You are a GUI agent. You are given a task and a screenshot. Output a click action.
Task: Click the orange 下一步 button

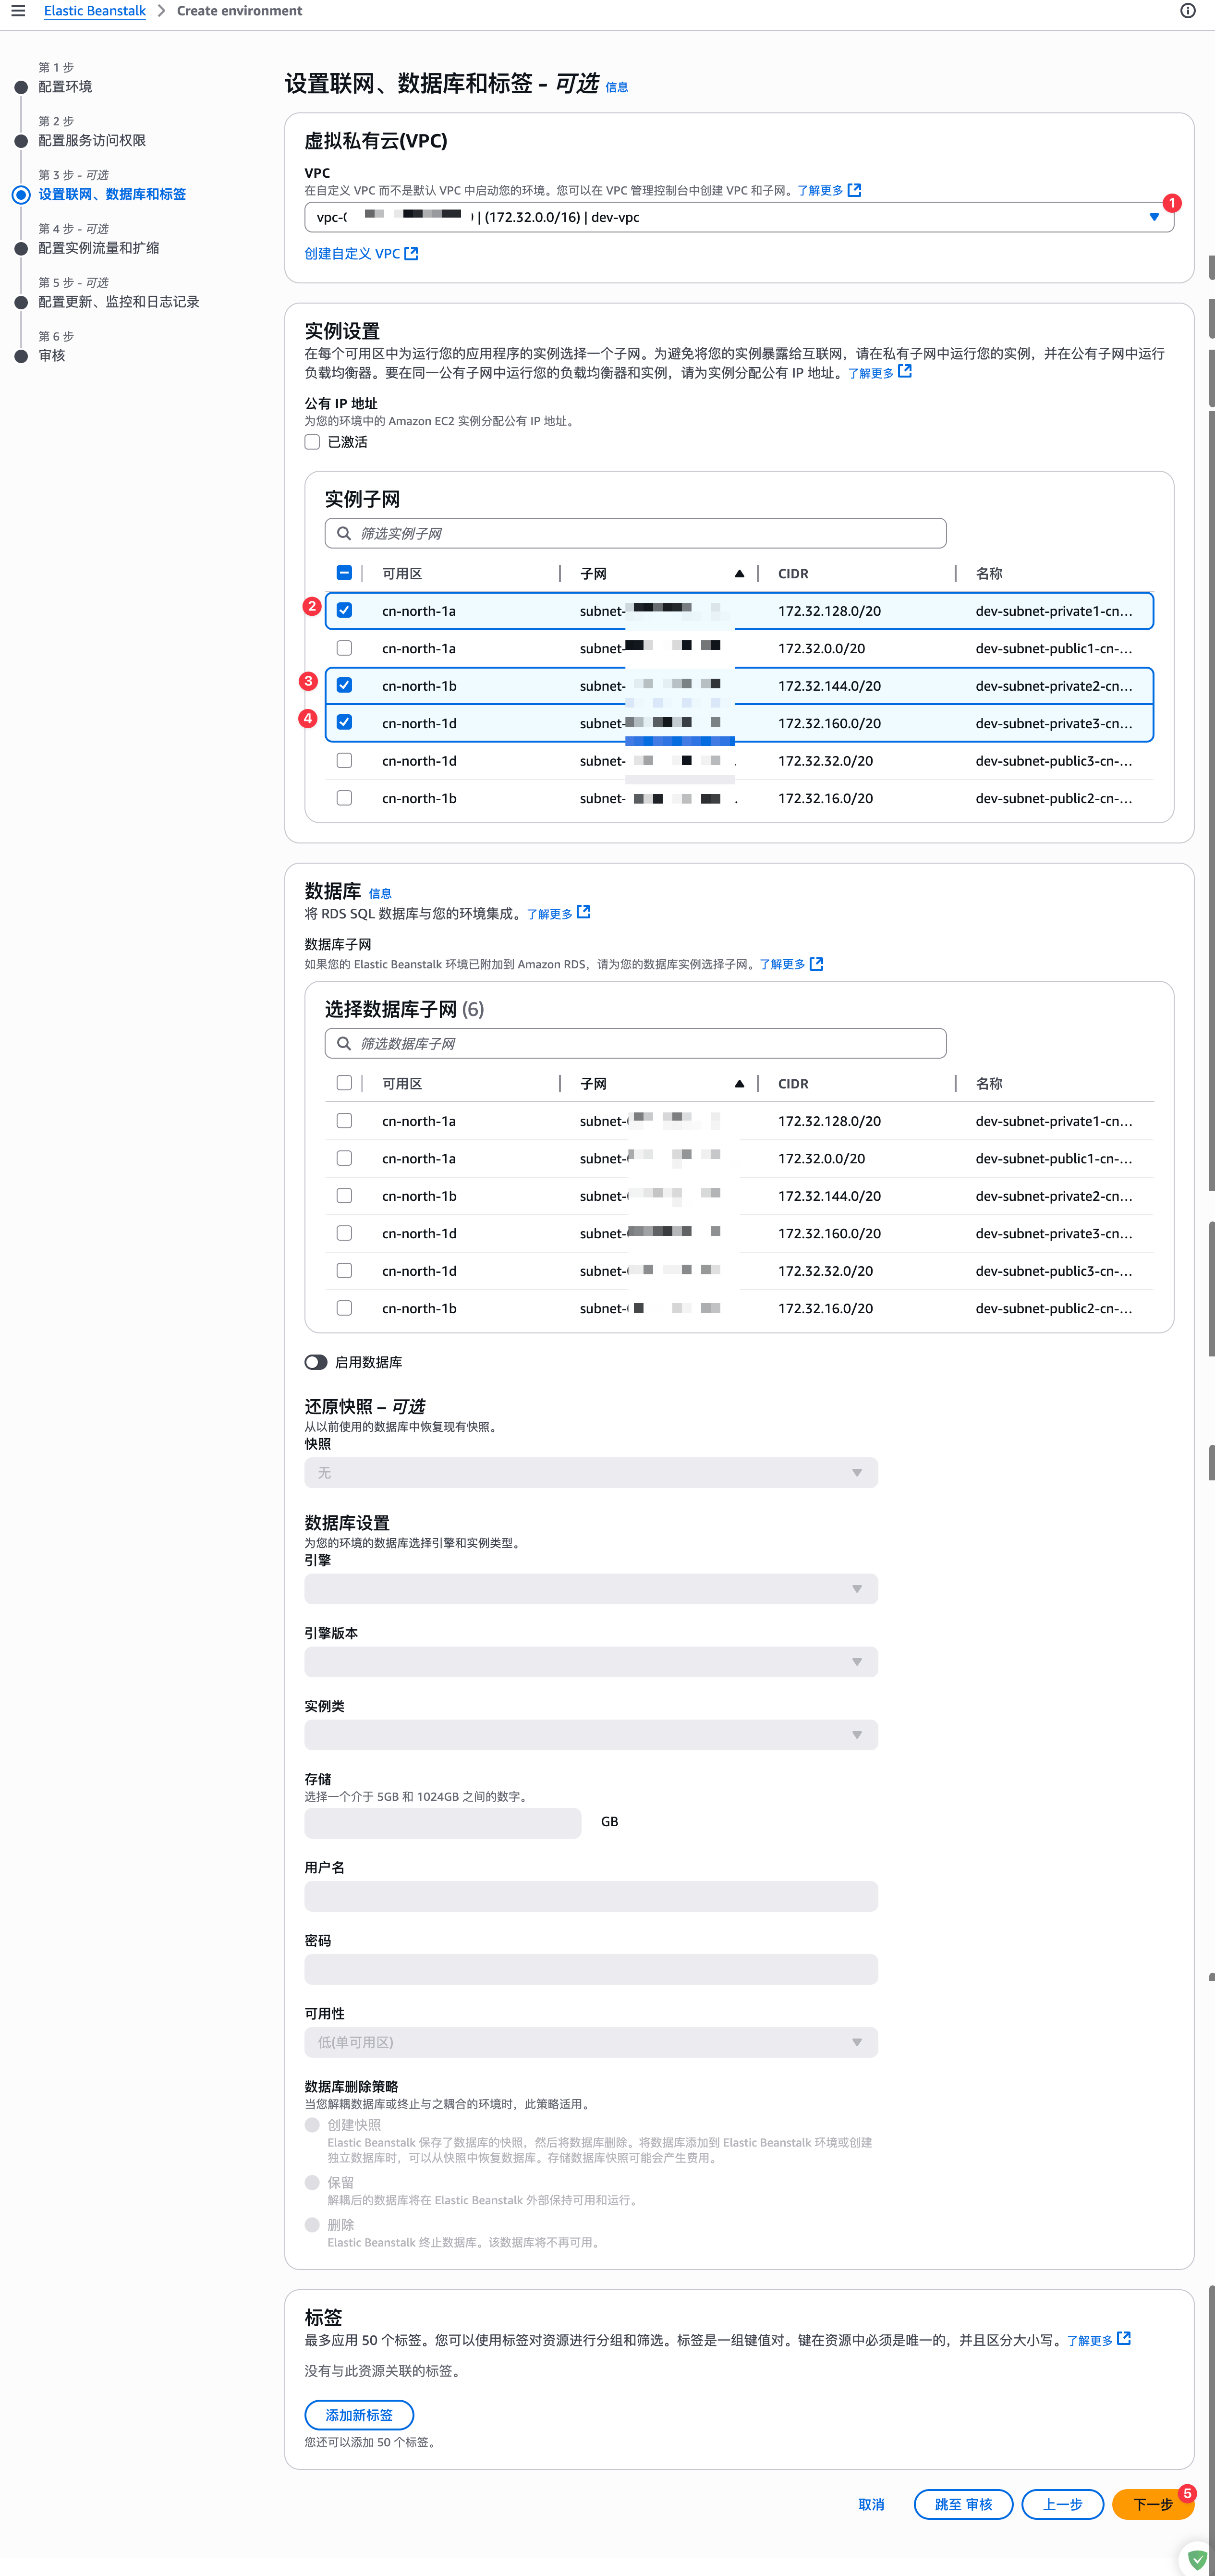[x=1152, y=2504]
